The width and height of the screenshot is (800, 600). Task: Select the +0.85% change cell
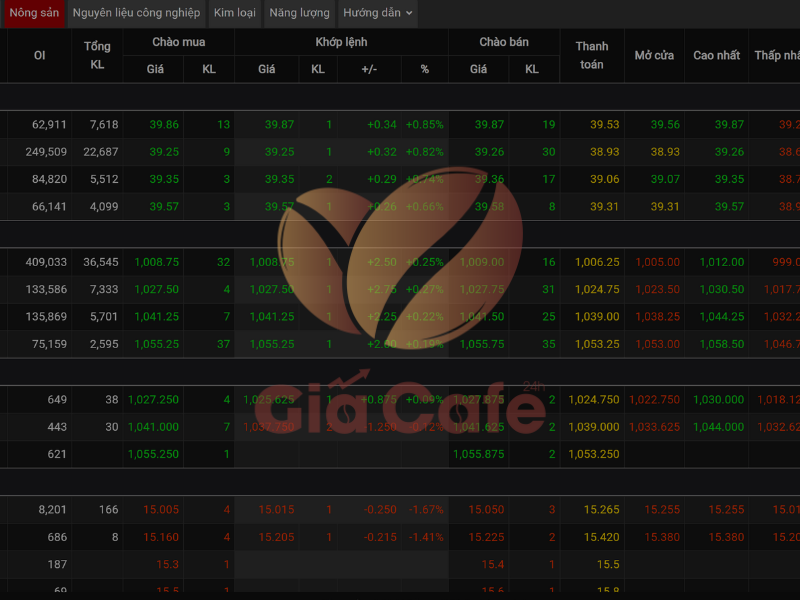[424, 125]
